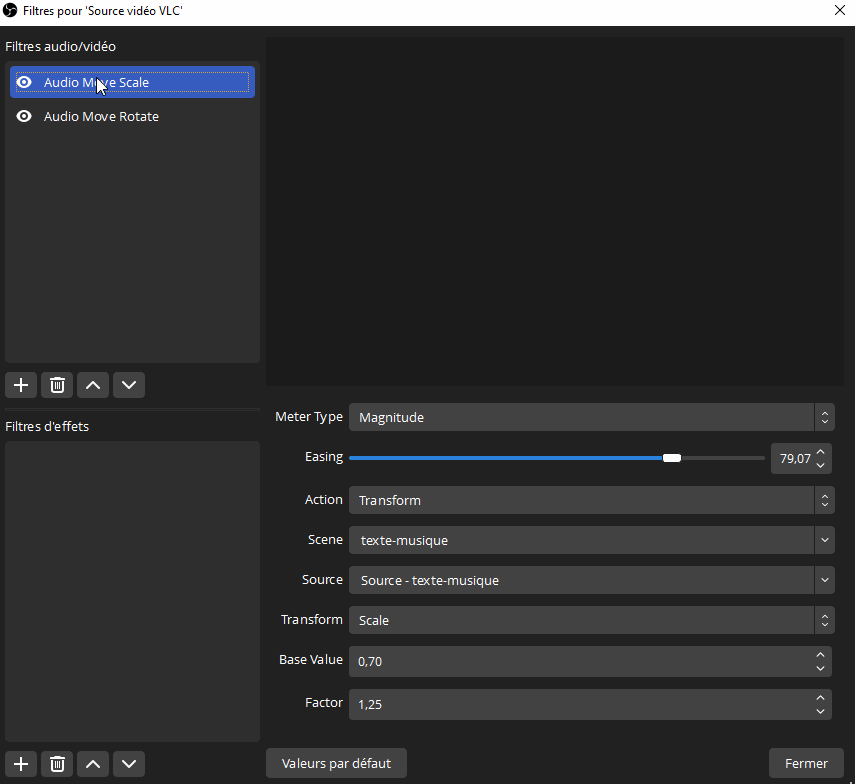Close dialog with the Fermer button
Viewport: 855px width, 784px height.
[806, 763]
